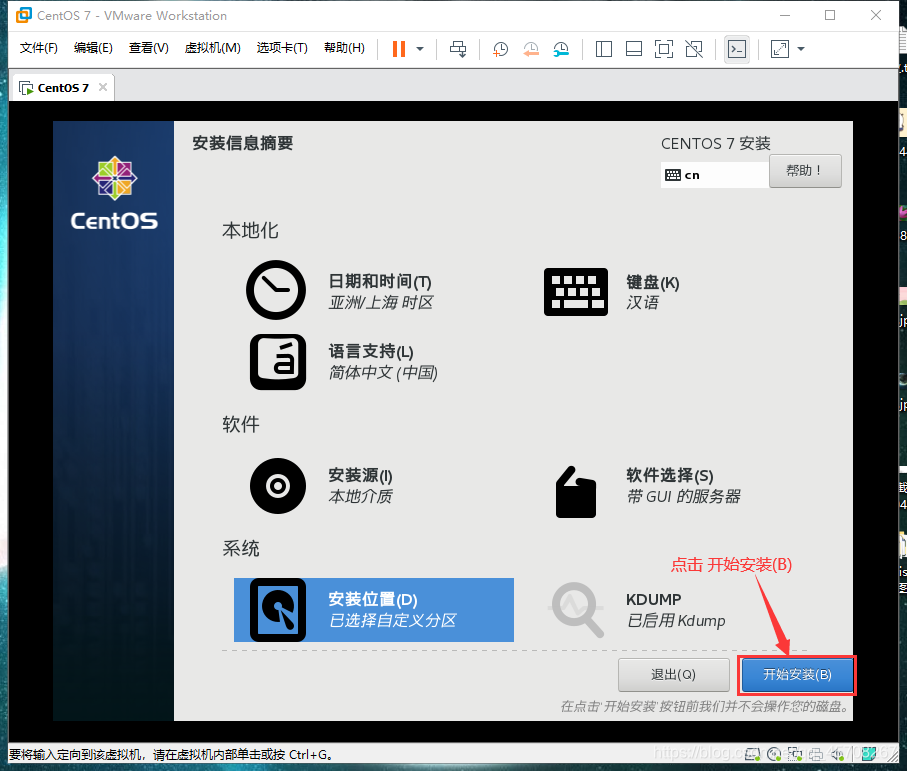Click 简体中文 (中国) language text
The width and height of the screenshot is (907, 771).
pyautogui.click(x=383, y=372)
